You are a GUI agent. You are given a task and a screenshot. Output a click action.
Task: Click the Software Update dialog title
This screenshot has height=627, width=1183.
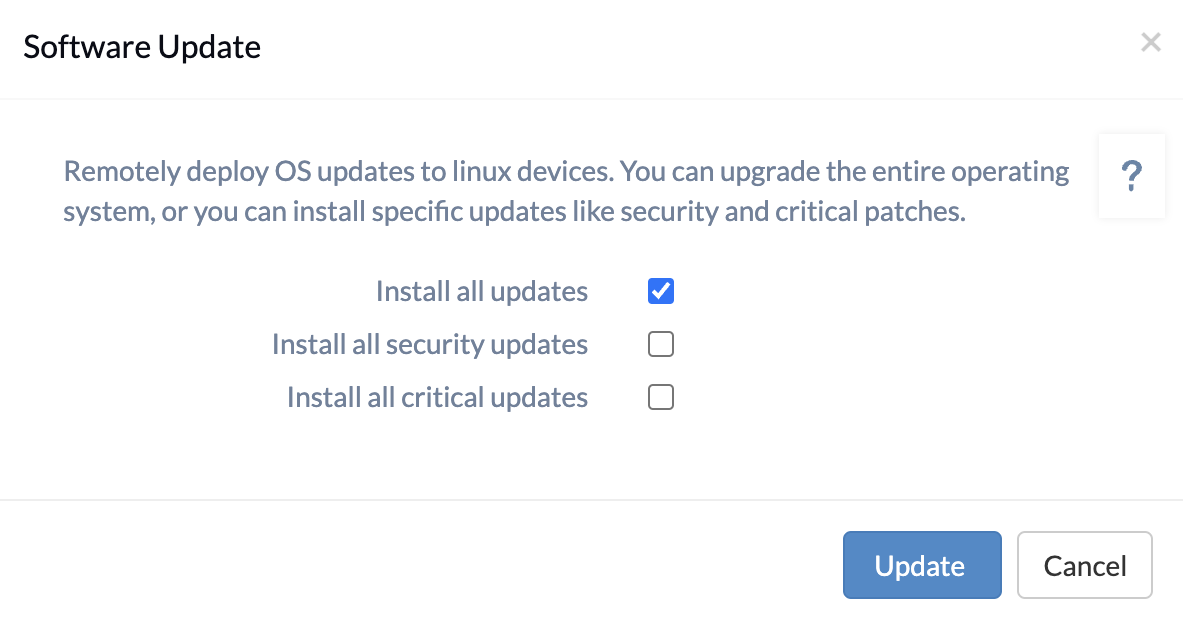tap(142, 47)
